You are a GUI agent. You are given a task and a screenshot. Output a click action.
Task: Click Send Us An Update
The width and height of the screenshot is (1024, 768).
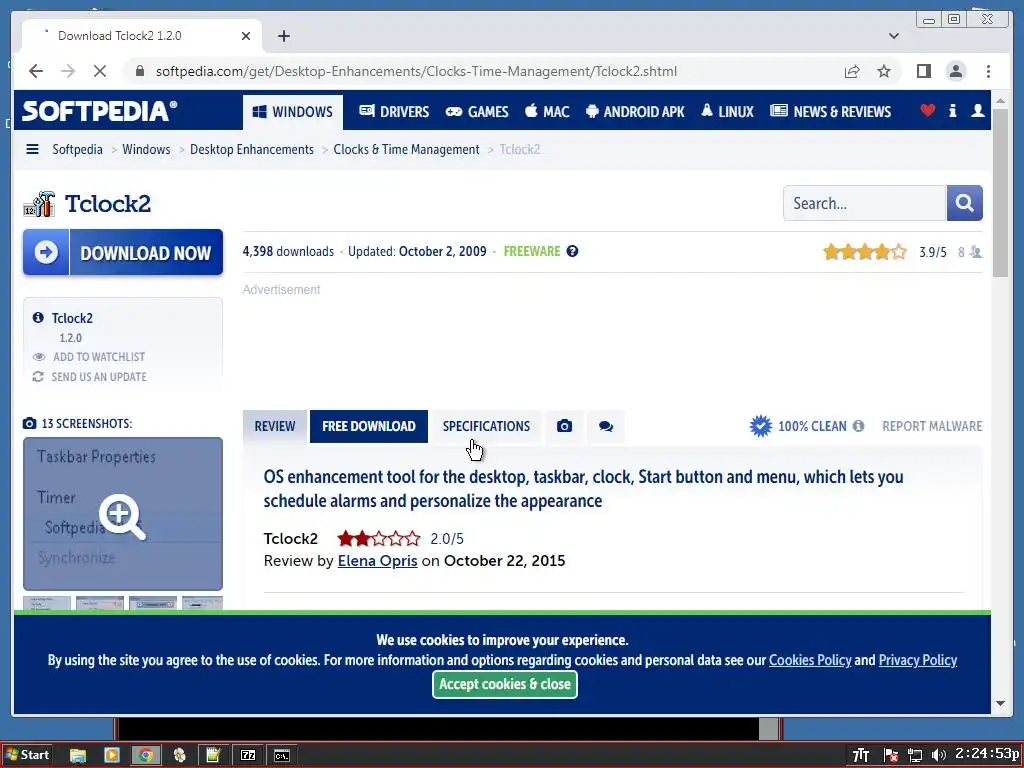point(89,377)
